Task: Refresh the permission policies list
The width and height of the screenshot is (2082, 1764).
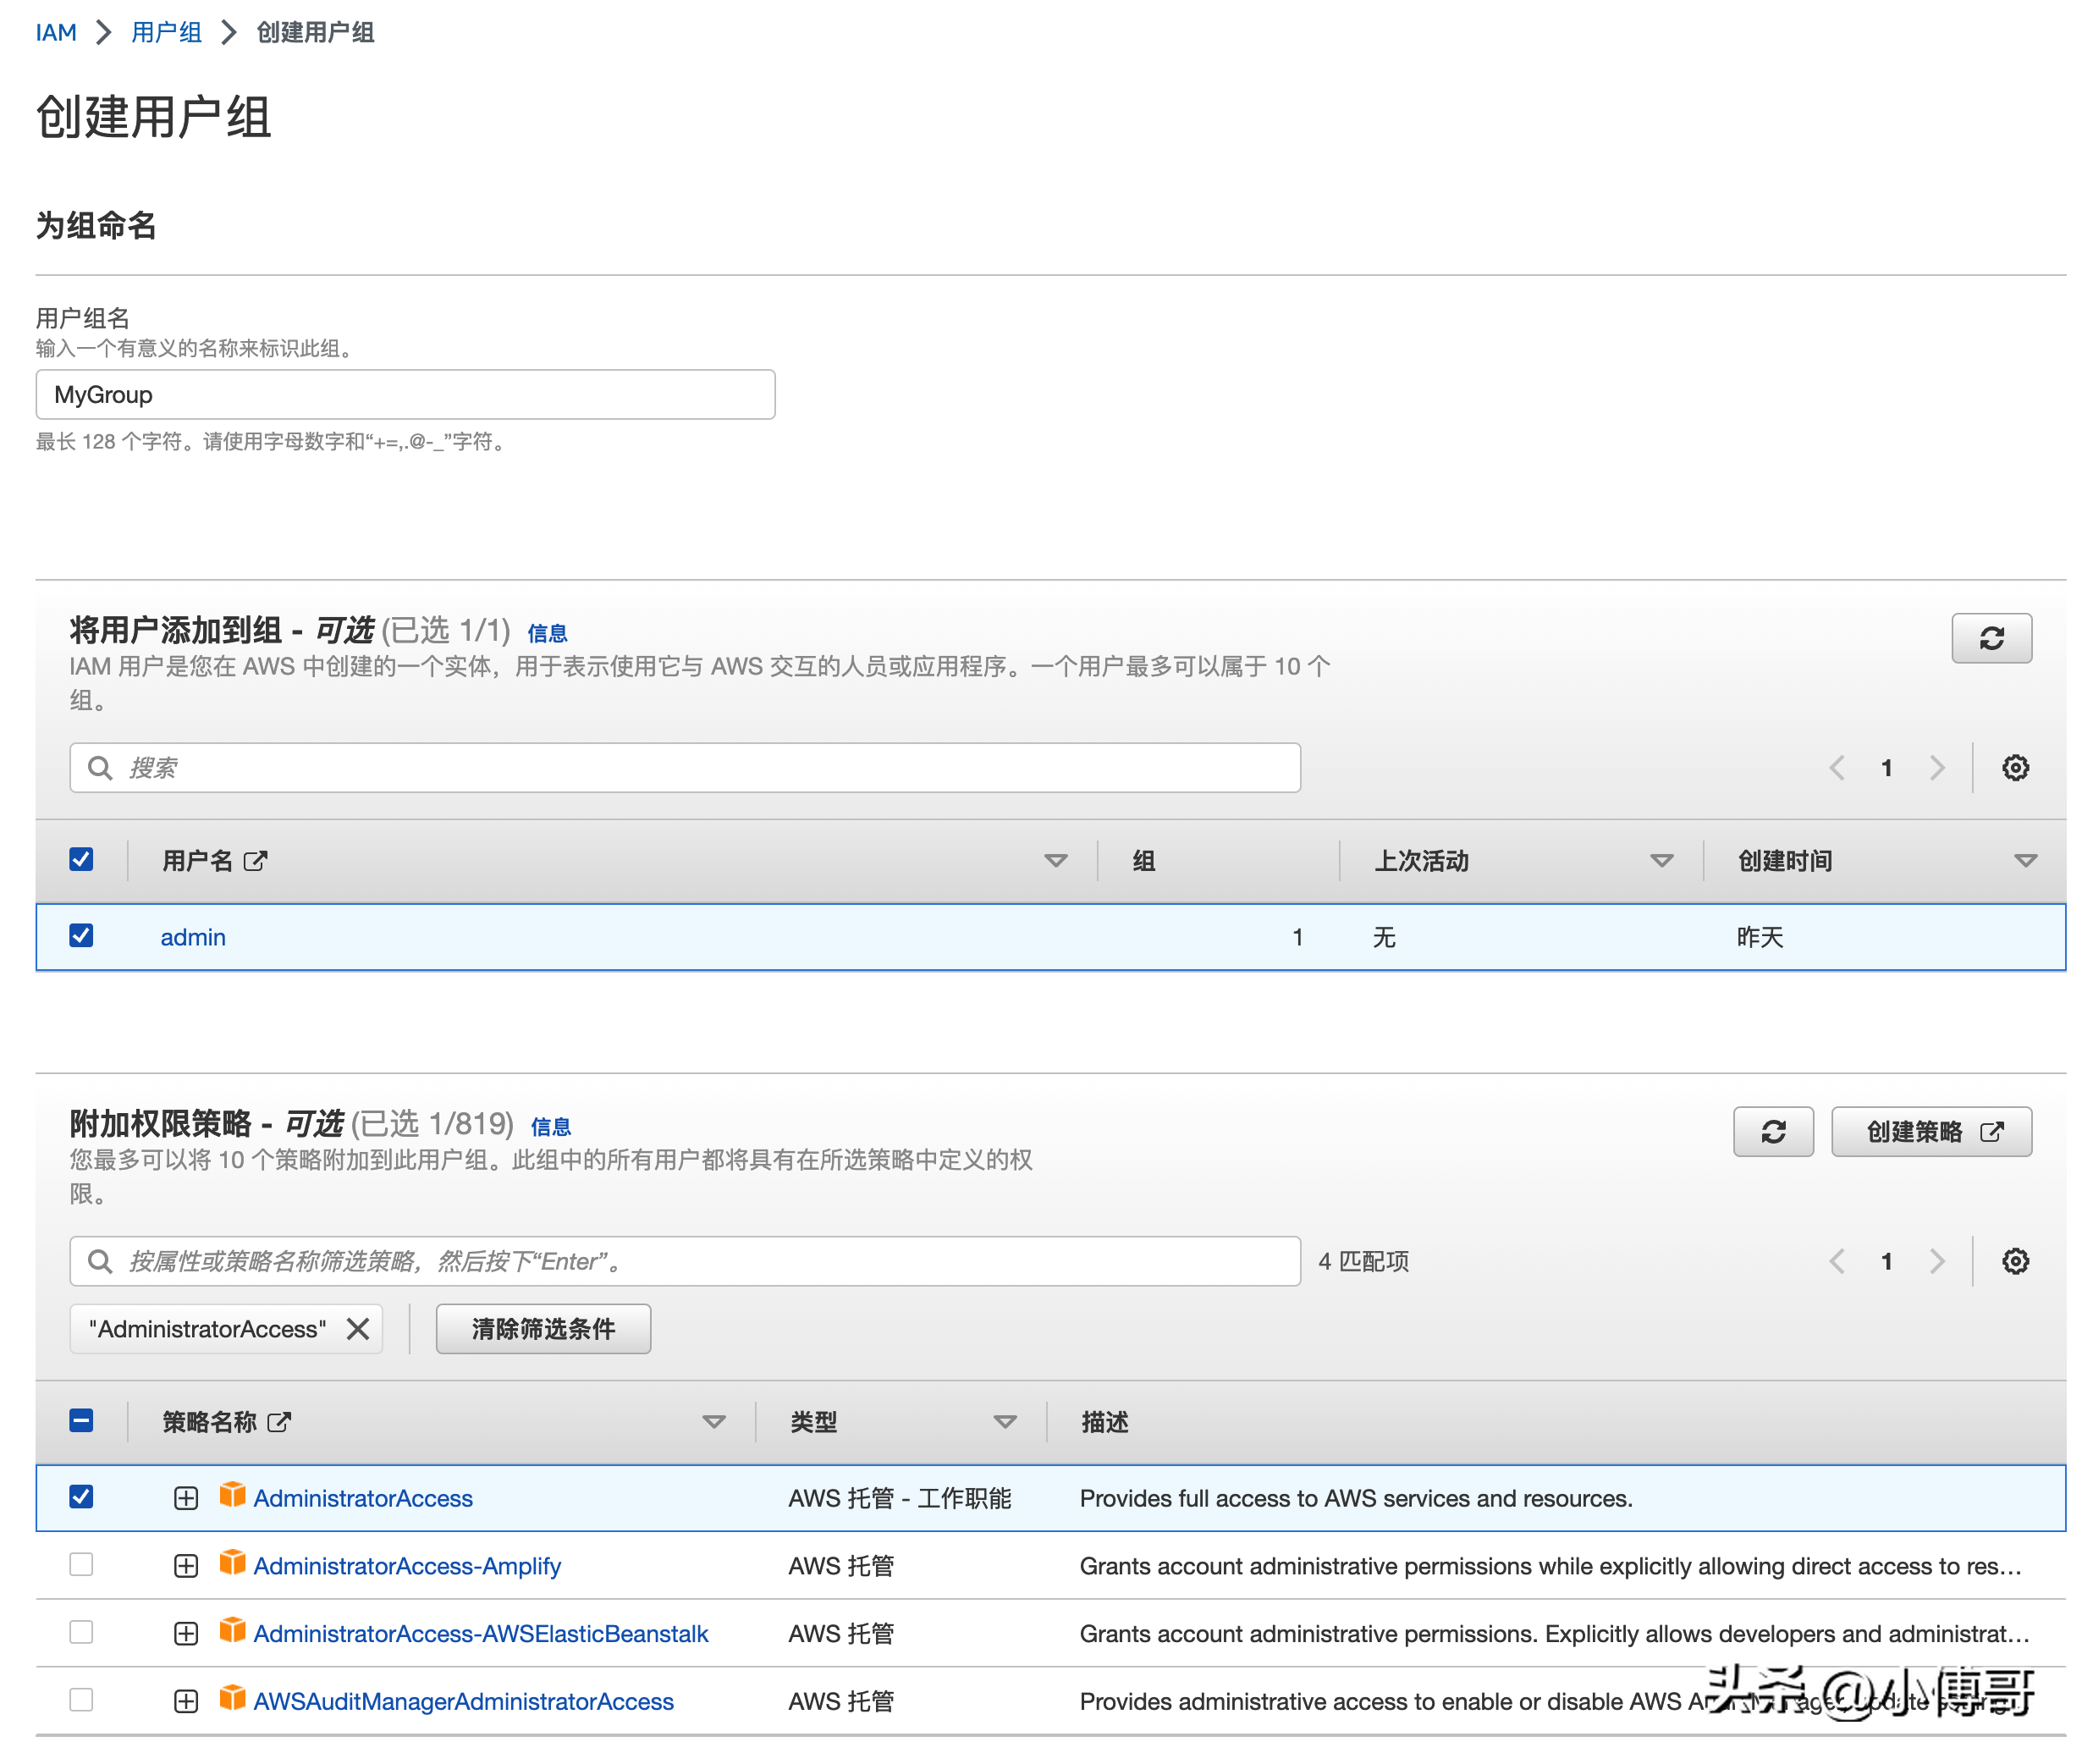Action: coord(1772,1131)
